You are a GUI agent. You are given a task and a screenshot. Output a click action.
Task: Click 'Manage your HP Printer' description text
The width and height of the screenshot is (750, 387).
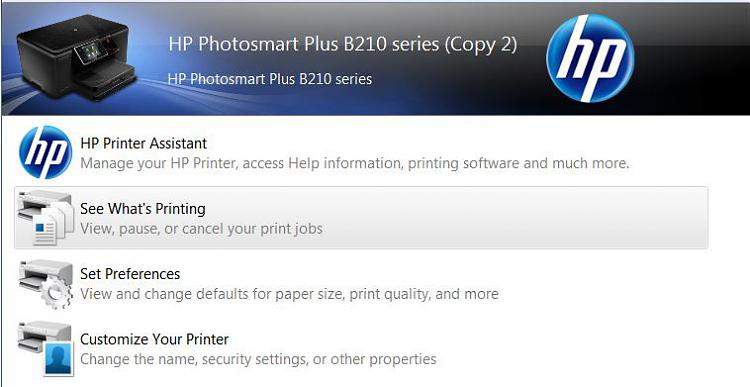[x=354, y=164]
